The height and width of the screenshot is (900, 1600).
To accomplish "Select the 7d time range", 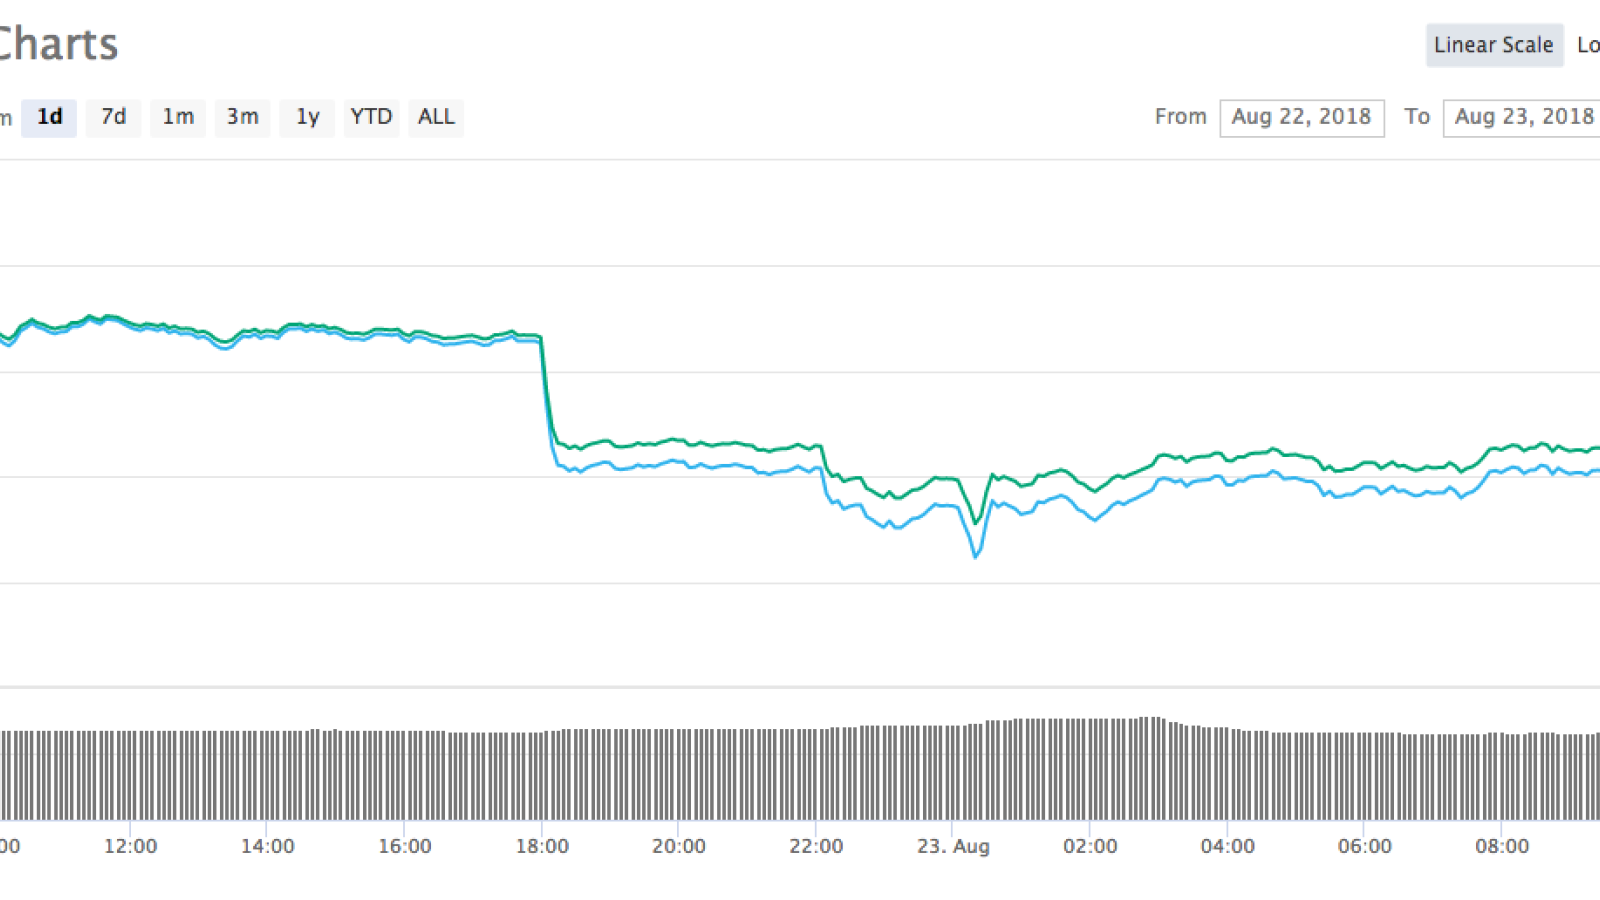I will pyautogui.click(x=113, y=117).
